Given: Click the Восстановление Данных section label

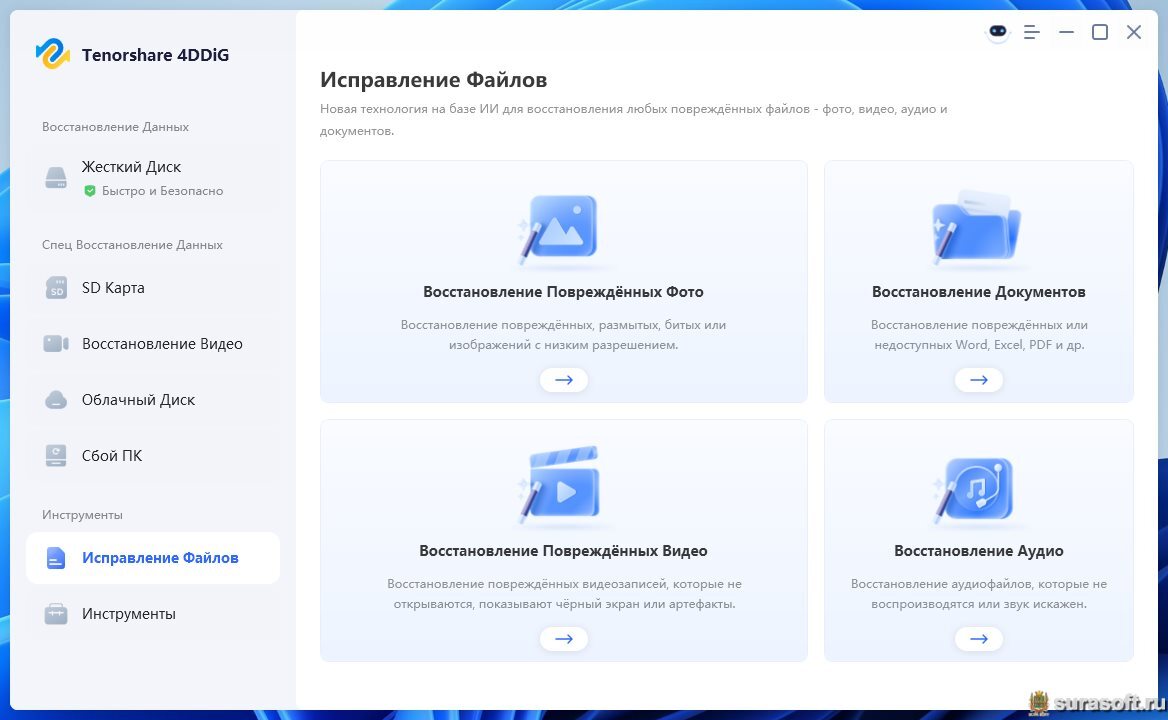Looking at the screenshot, I should tap(115, 127).
